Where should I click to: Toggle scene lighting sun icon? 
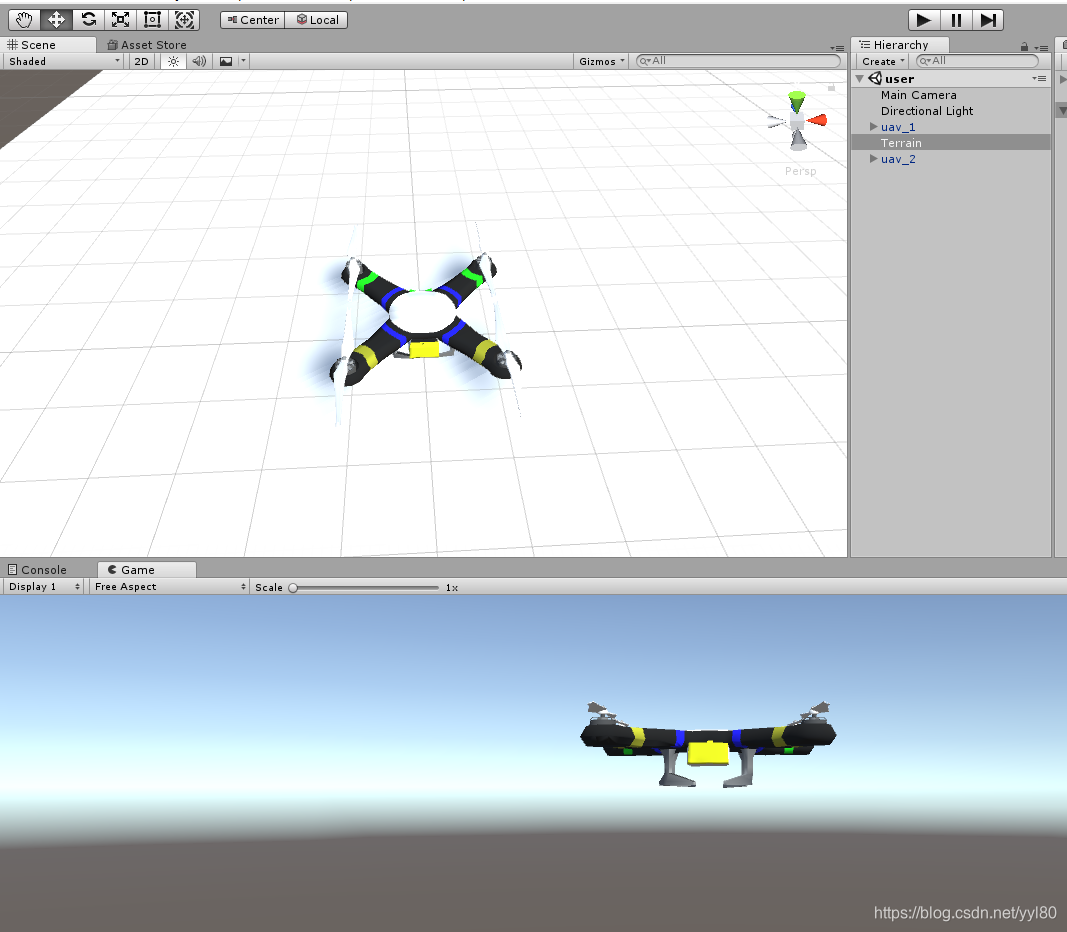(x=174, y=61)
